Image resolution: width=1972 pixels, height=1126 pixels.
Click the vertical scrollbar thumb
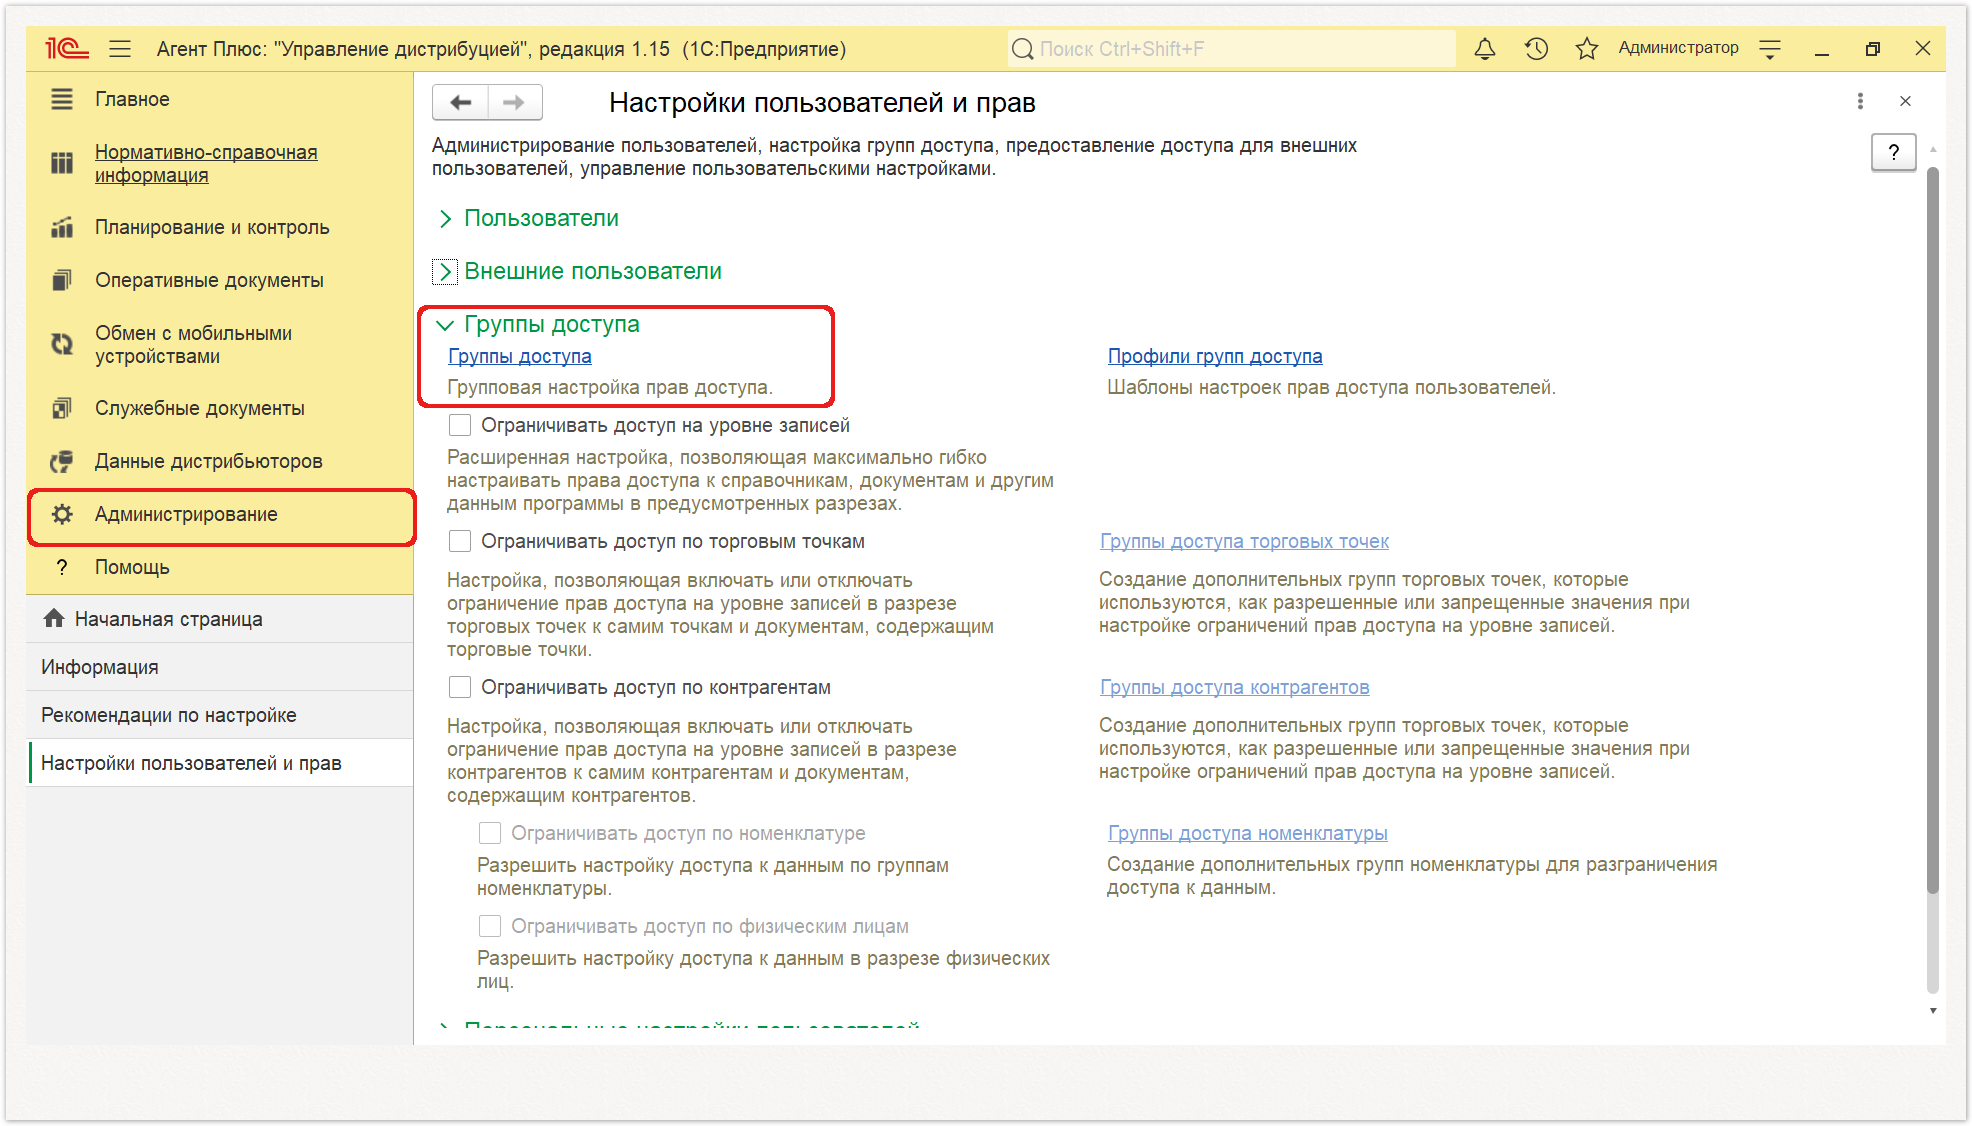pyautogui.click(x=1933, y=530)
